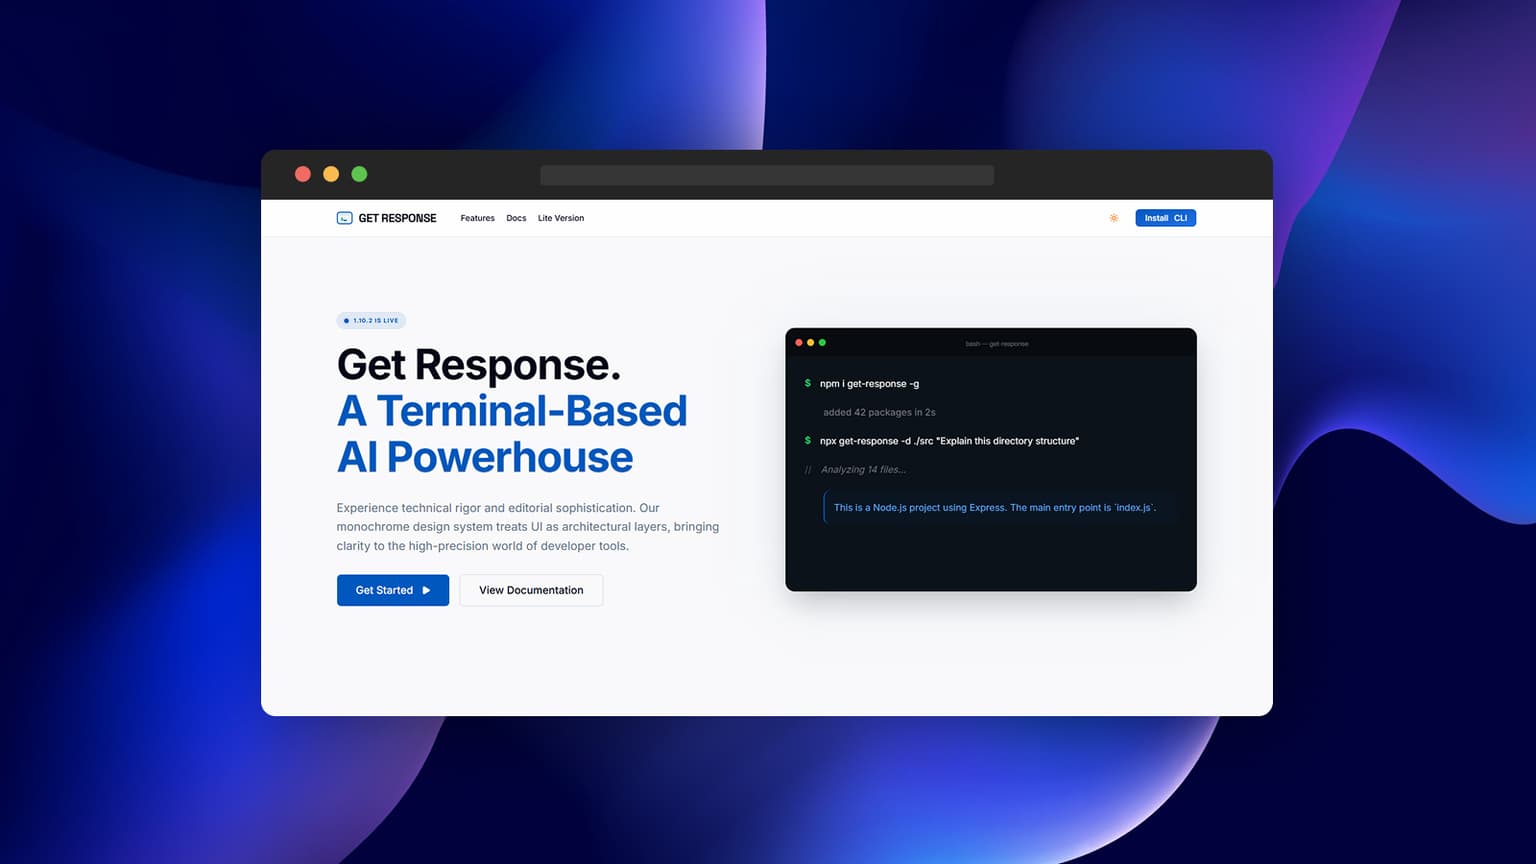Viewport: 1536px width, 864px height.
Task: Click the green maximize button of the browser window
Action: pyautogui.click(x=359, y=174)
